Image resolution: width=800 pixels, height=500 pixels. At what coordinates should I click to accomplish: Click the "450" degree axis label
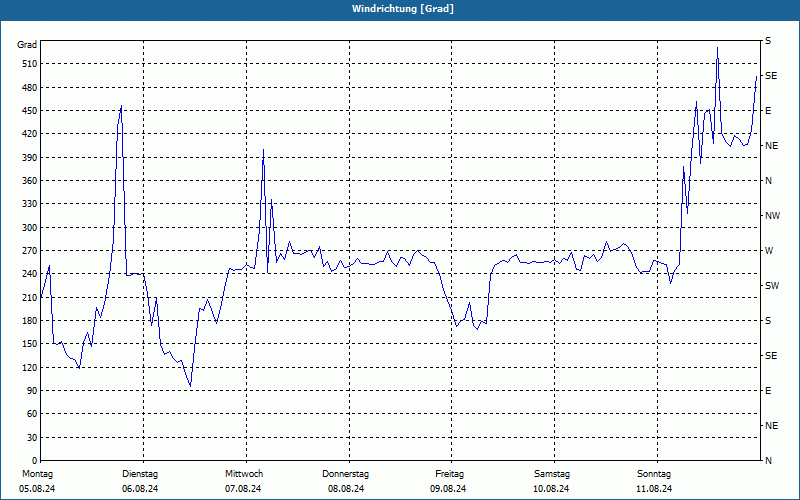[x=29, y=111]
